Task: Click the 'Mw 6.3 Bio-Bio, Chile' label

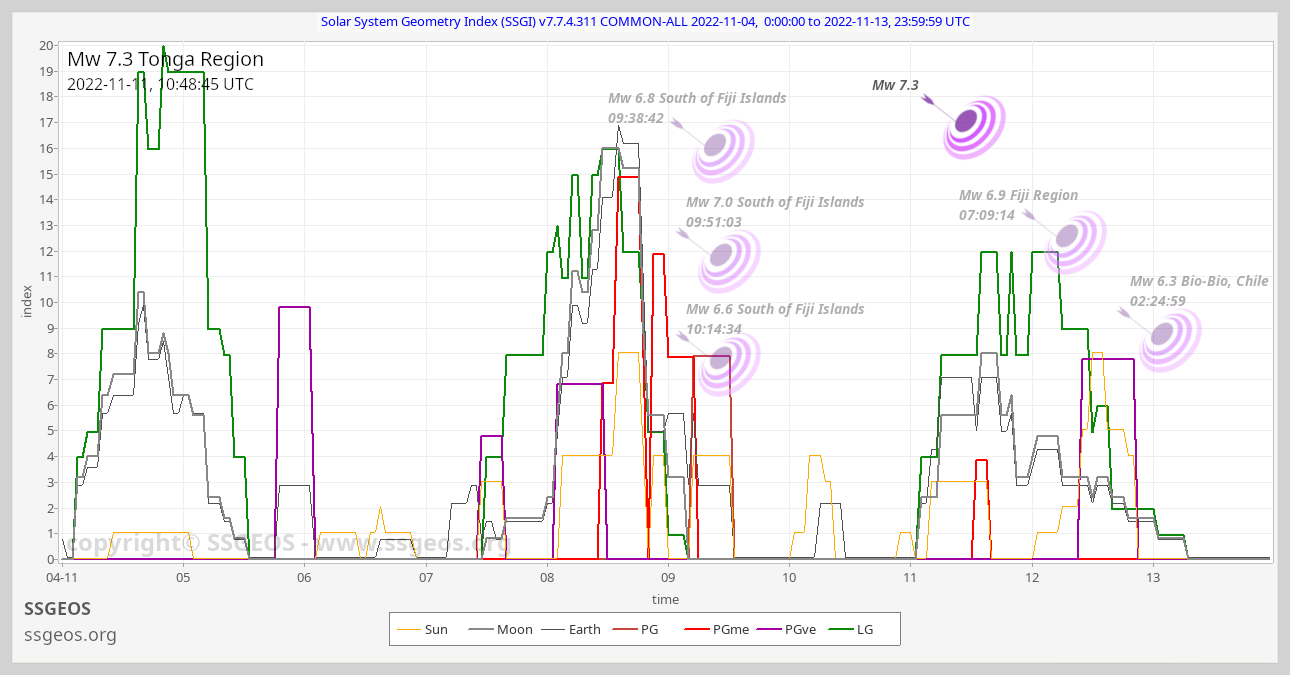Action: 1199,281
